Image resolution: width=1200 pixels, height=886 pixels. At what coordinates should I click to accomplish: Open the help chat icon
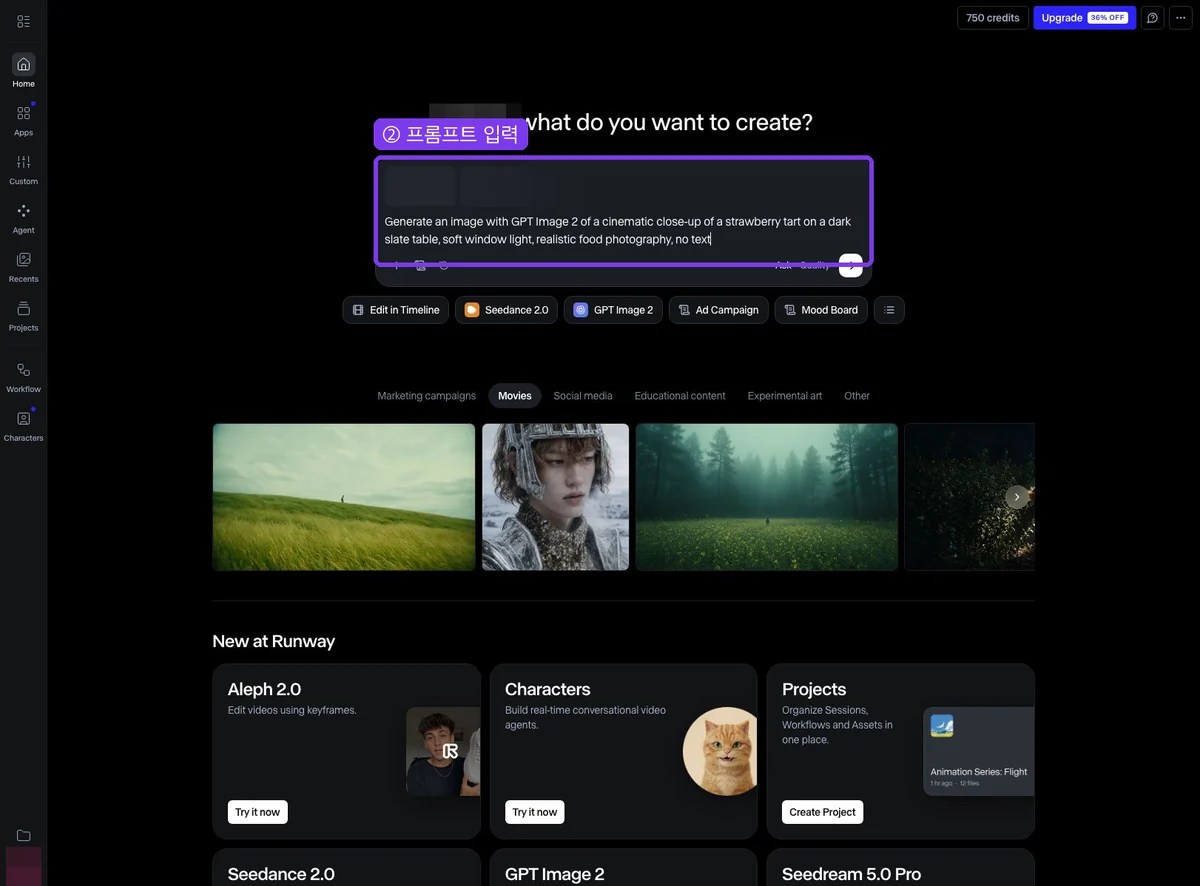[x=1152, y=18]
